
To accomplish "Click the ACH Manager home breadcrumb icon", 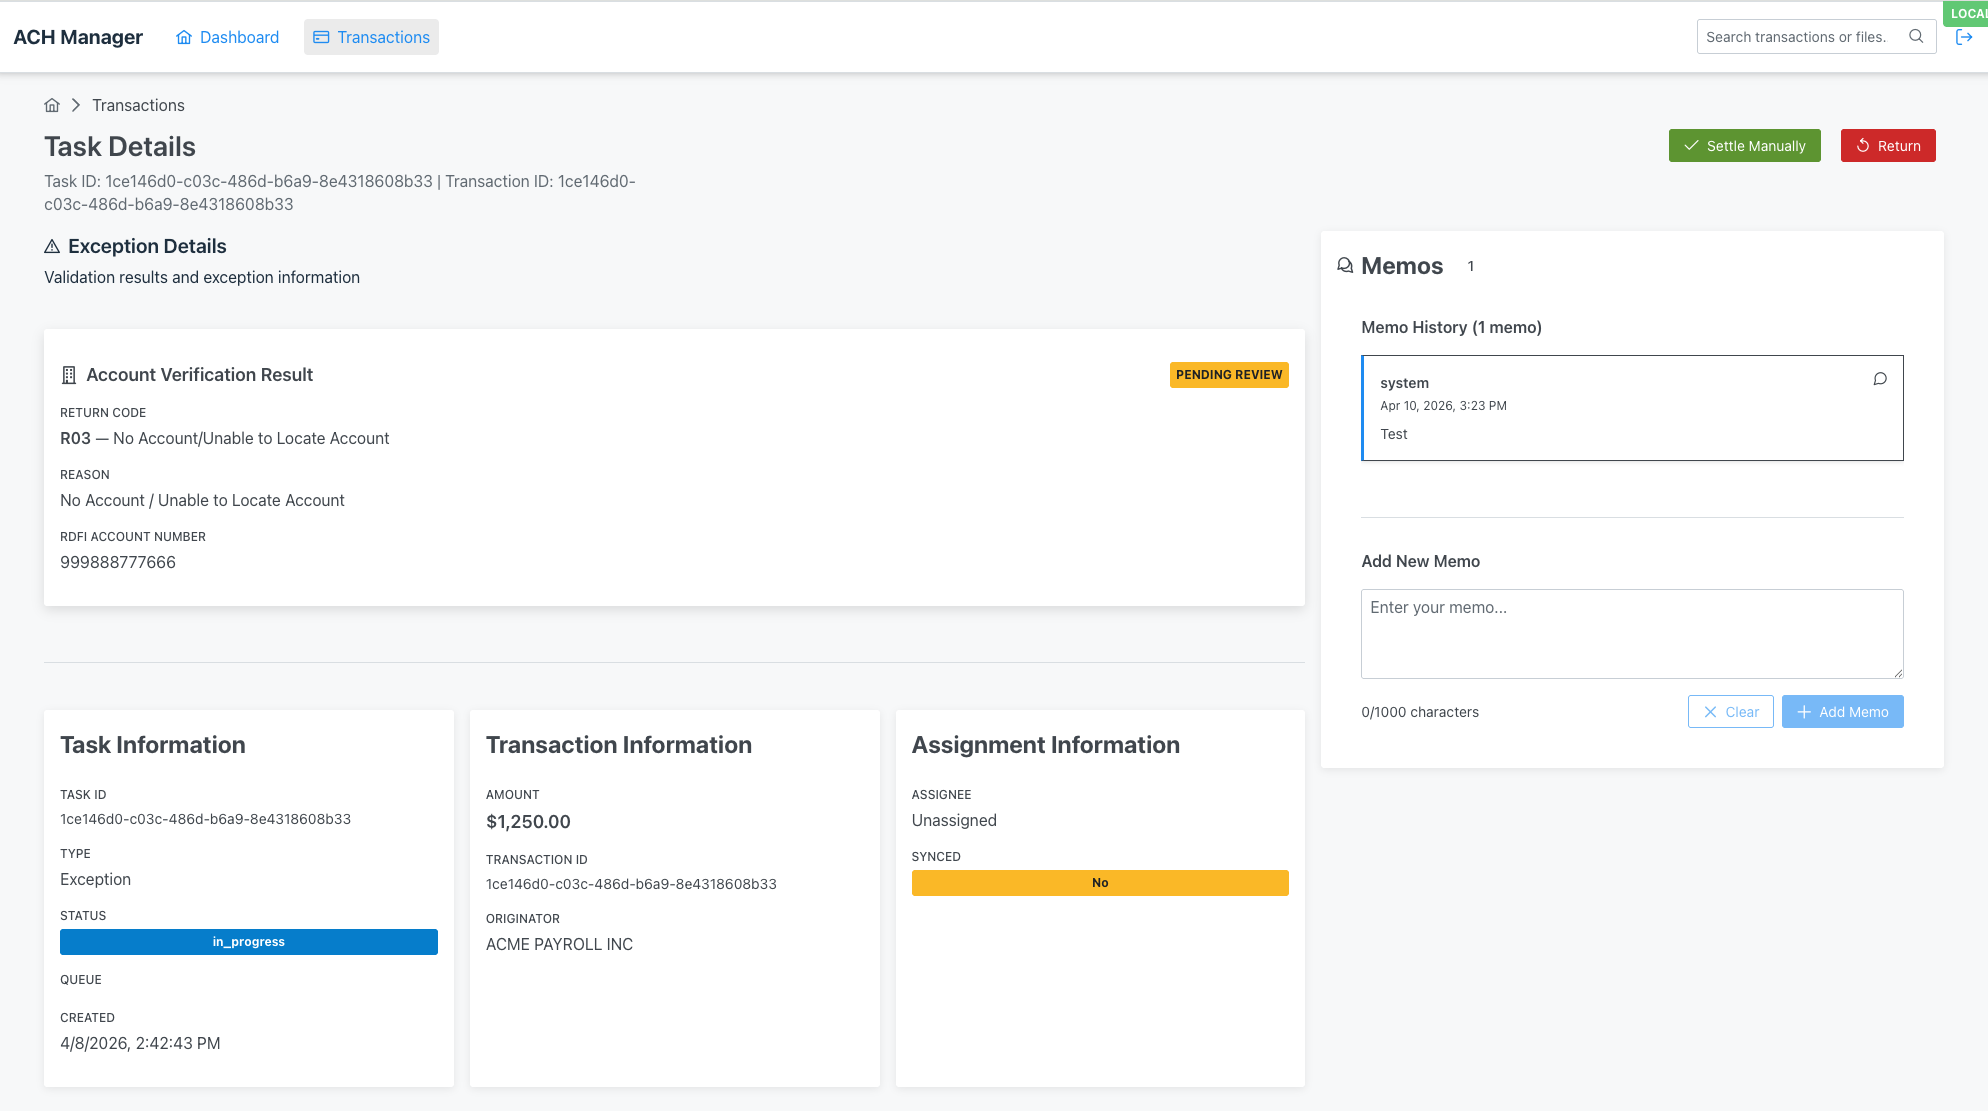I will click(x=52, y=105).
